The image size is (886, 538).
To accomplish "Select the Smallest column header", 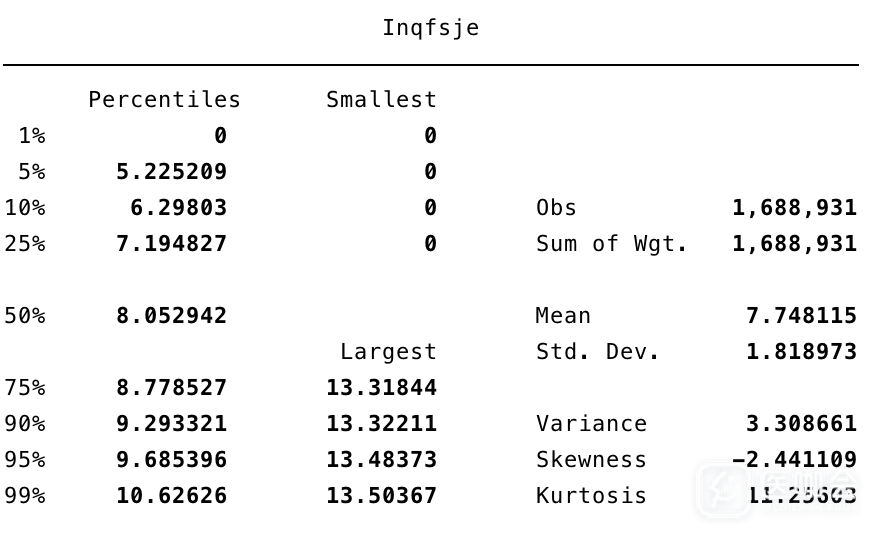I will 381,100.
